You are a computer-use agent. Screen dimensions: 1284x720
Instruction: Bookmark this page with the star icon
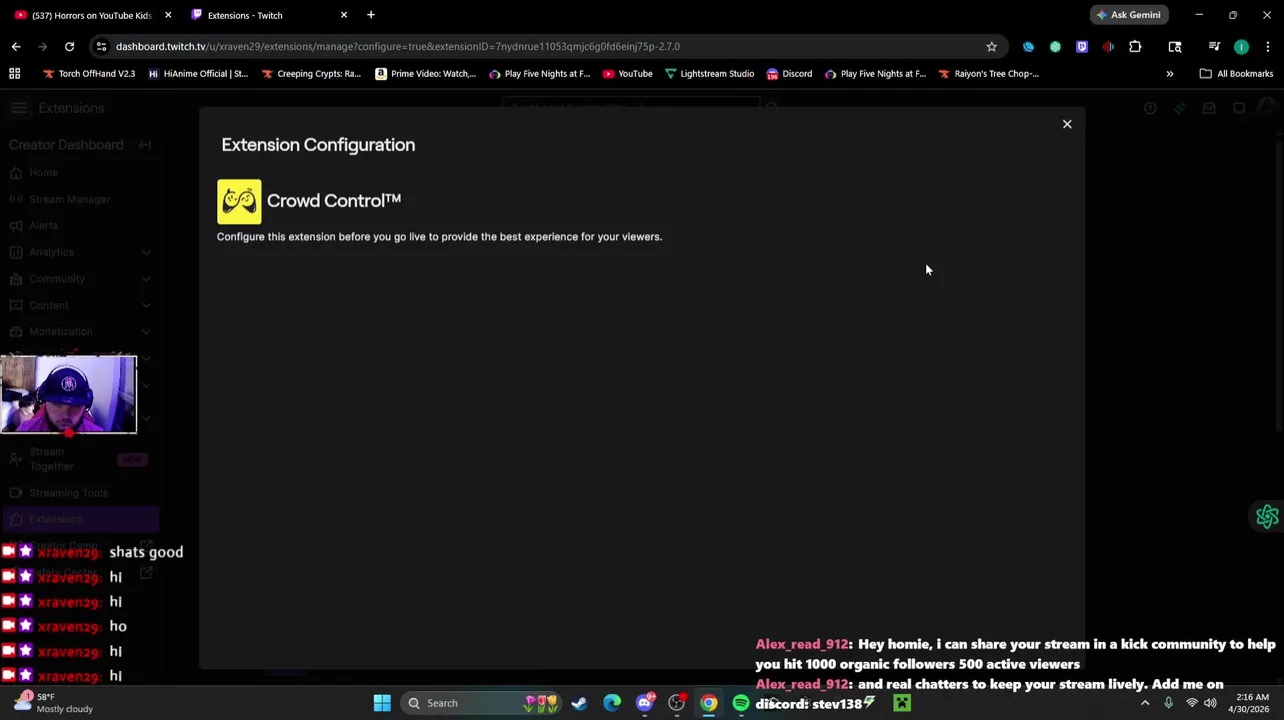[991, 46]
